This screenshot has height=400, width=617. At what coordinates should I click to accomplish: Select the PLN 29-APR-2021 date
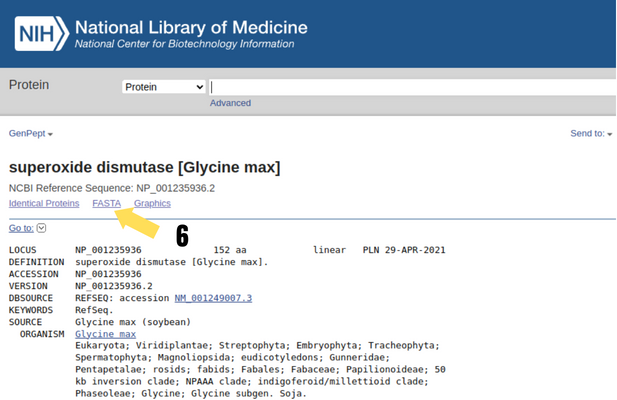[404, 250]
